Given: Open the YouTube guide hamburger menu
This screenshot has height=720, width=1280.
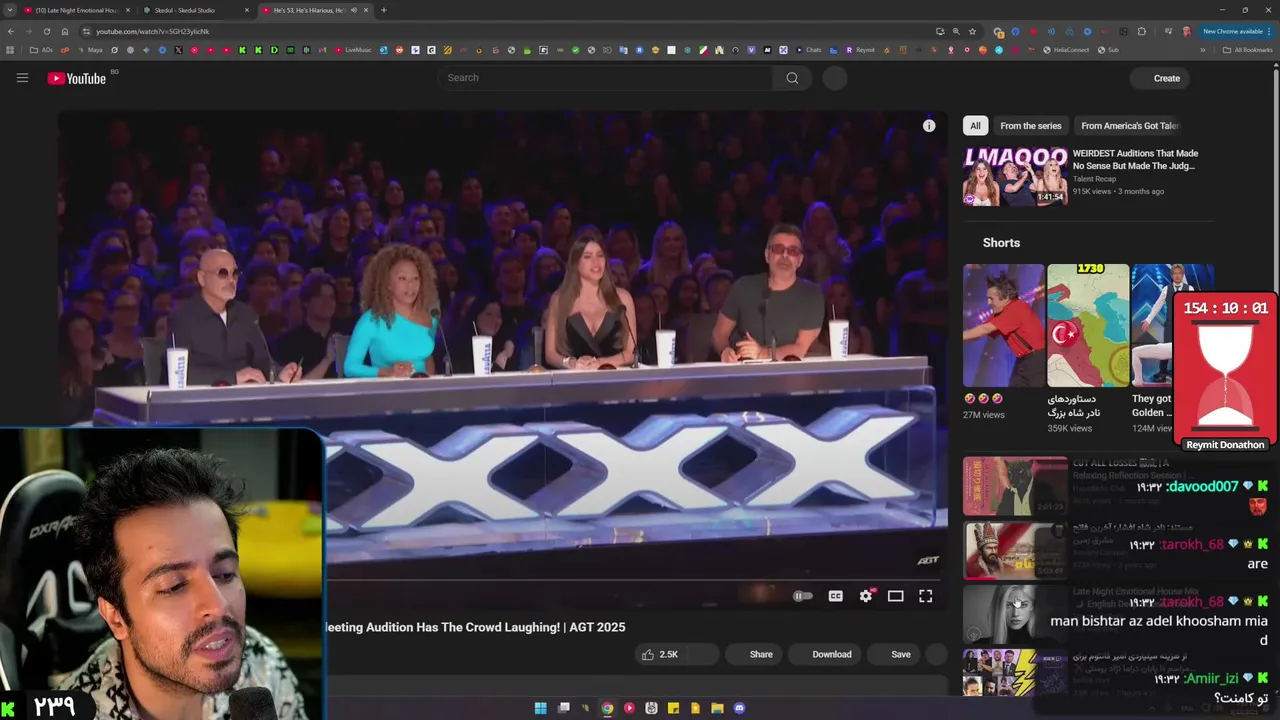Looking at the screenshot, I should [22, 78].
